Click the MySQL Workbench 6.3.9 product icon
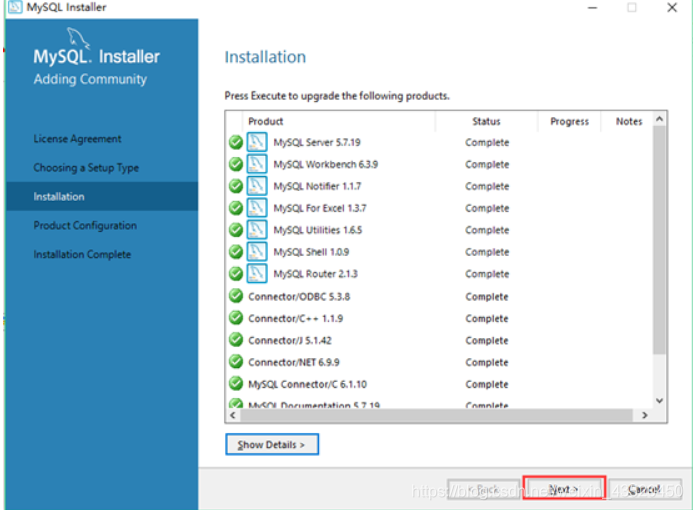This screenshot has height=510, width=693. [257, 164]
